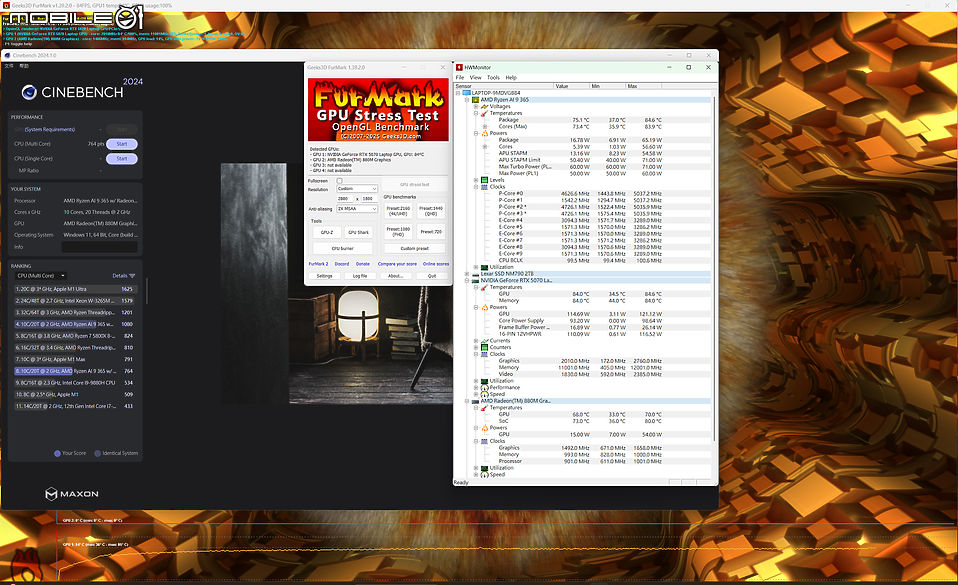Open the GPU-Z tool from FurMark

pos(327,232)
